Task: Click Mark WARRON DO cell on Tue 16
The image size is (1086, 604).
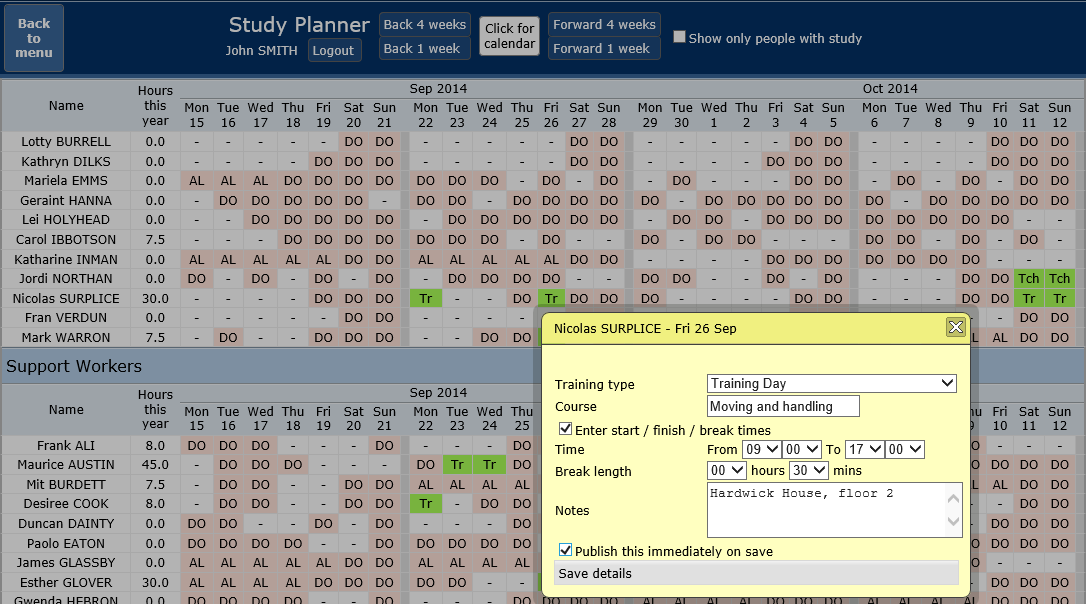Action: [228, 338]
